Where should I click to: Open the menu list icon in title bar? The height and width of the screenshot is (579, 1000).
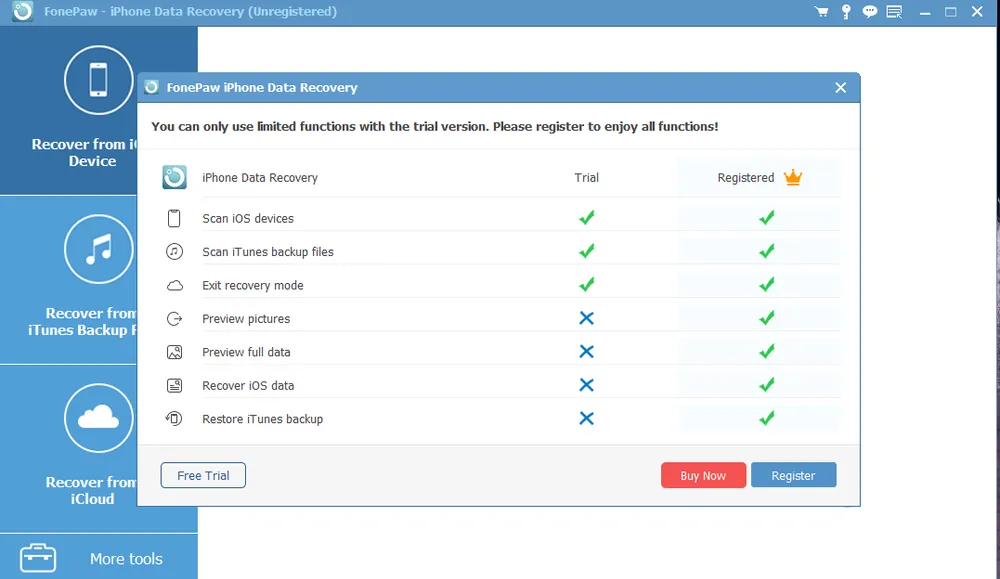point(894,11)
